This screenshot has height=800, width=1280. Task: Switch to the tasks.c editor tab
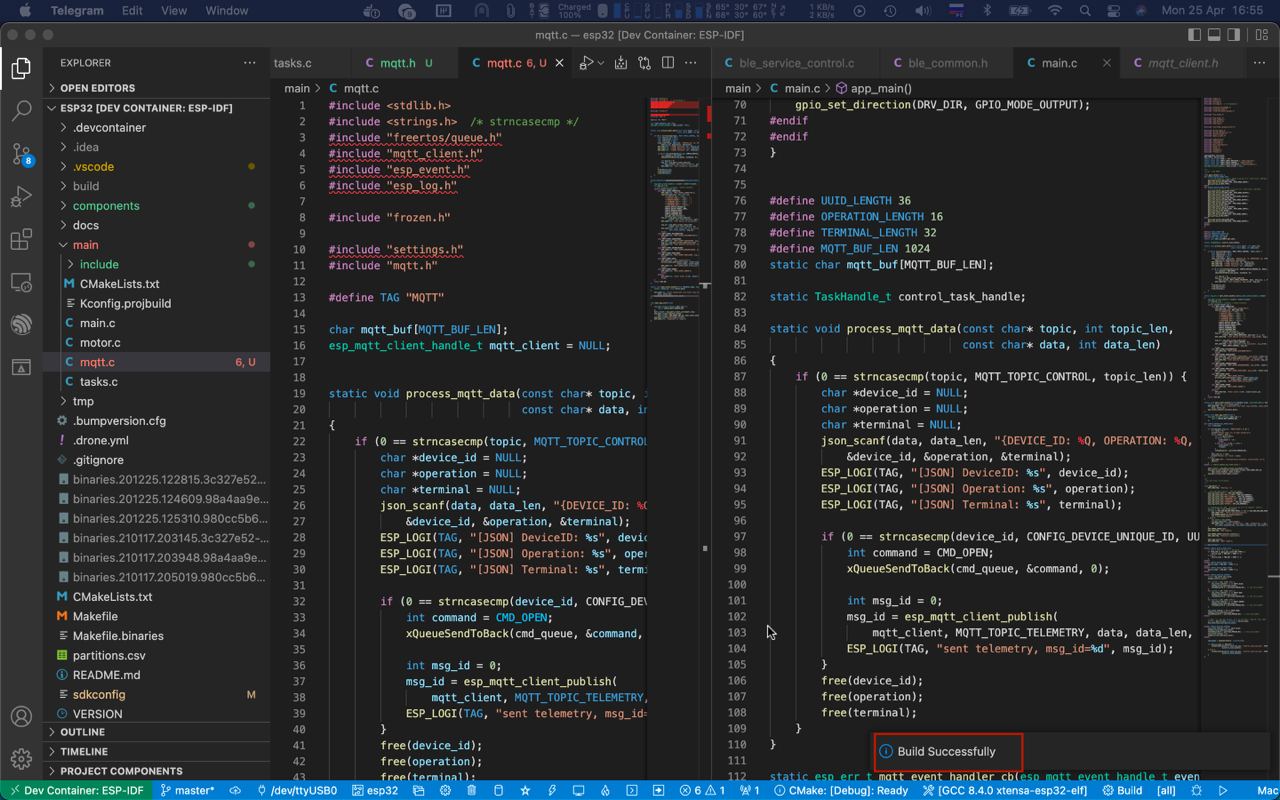293,63
